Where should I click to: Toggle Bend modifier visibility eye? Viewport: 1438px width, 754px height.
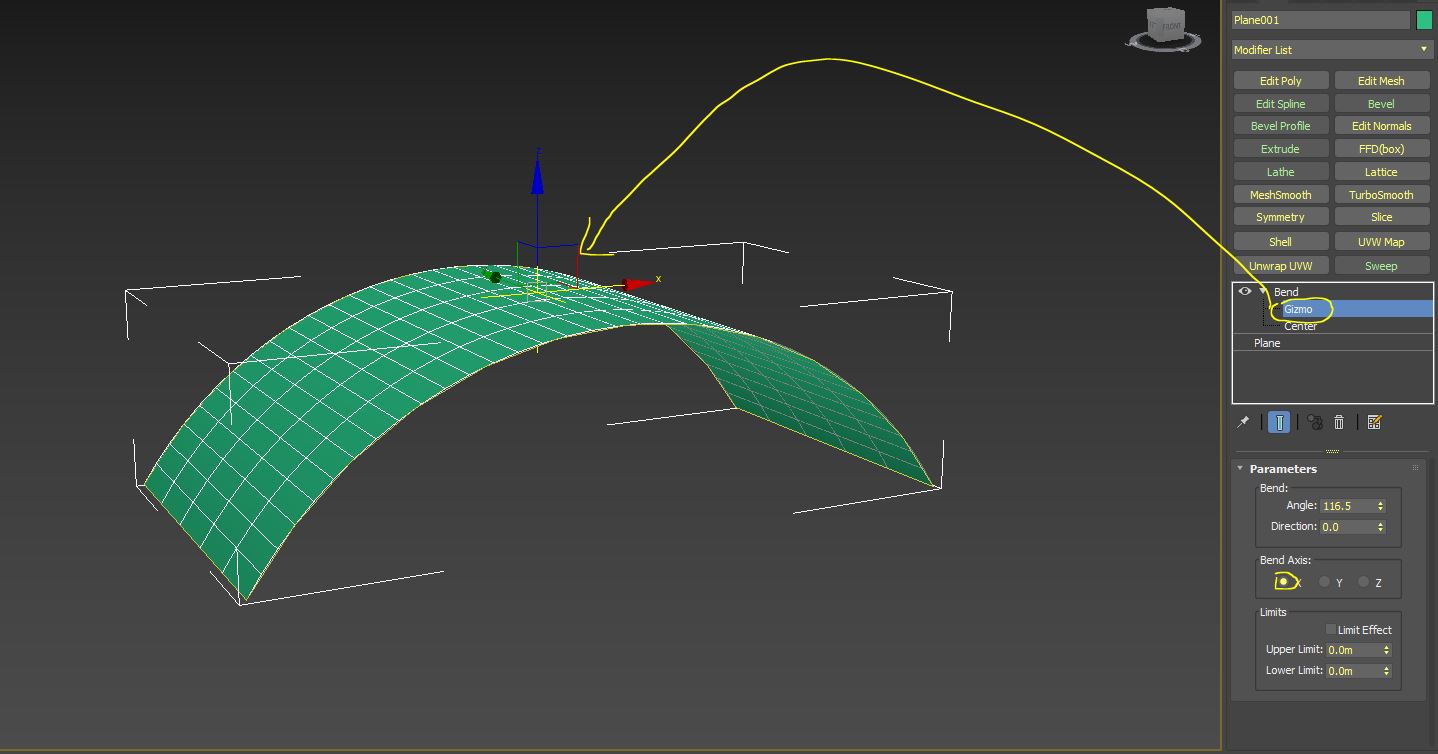click(x=1244, y=291)
